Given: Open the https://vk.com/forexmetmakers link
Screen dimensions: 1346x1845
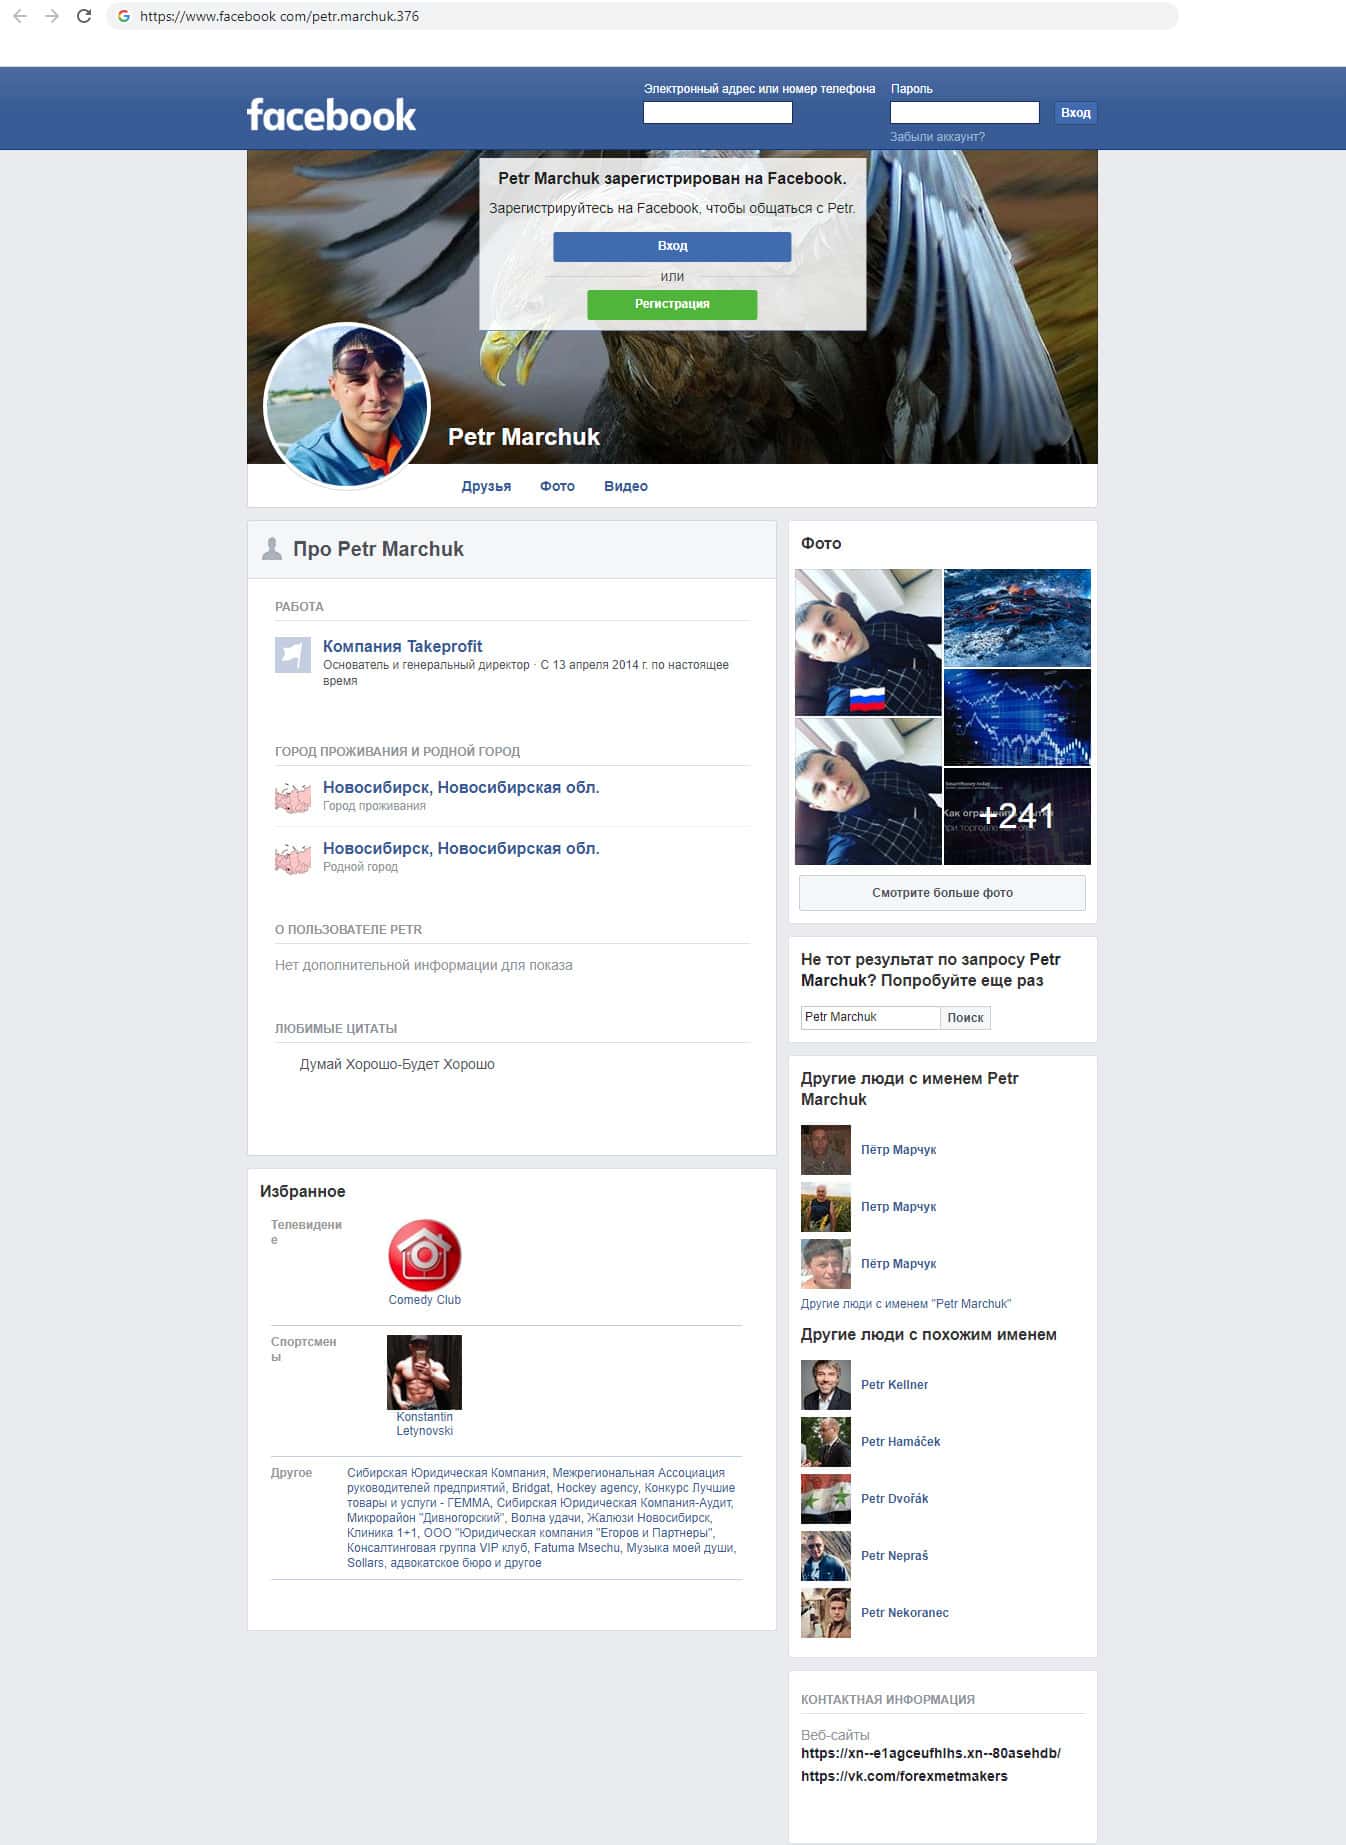Looking at the screenshot, I should coord(904,1776).
